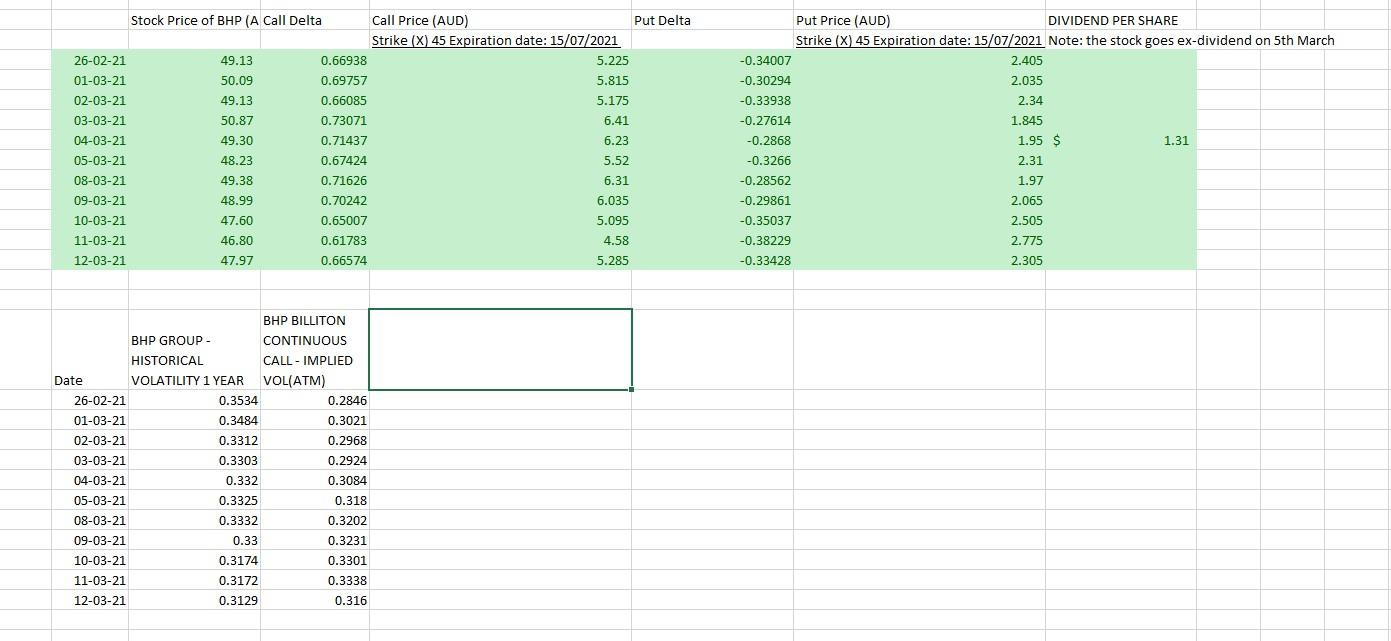1391x641 pixels.
Task: Select the put price cell showing 2.405
Action: point(920,60)
